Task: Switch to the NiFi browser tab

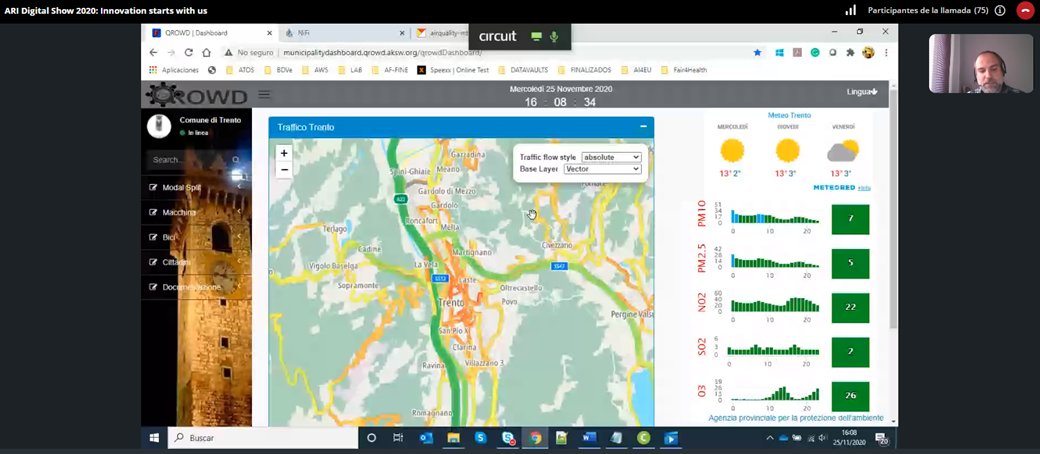Action: (344, 33)
